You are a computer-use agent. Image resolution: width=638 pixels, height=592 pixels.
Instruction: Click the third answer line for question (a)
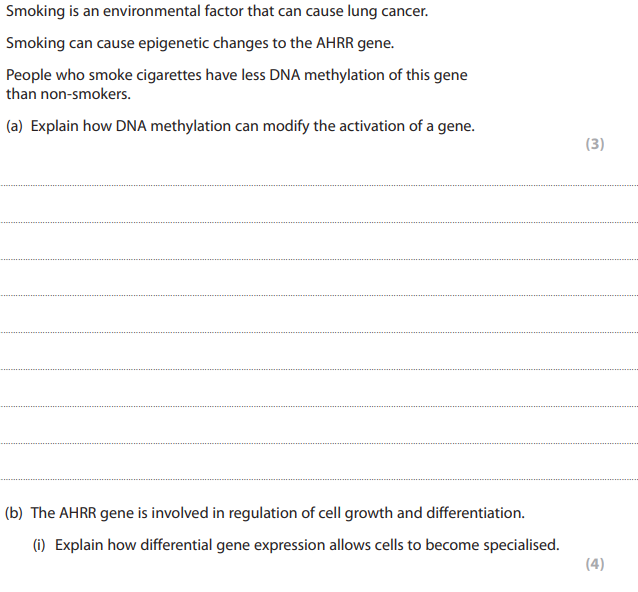tap(319, 259)
